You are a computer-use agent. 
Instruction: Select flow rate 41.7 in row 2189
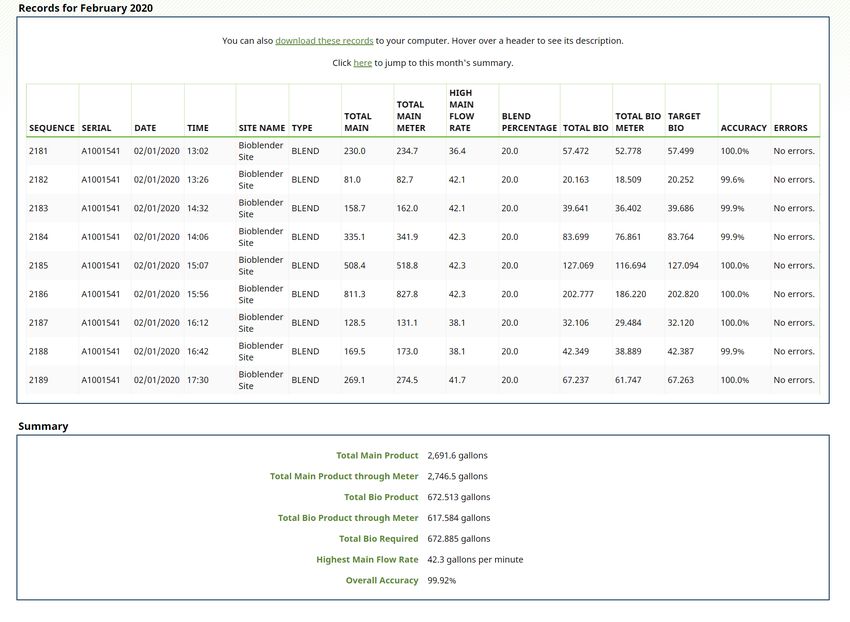point(457,380)
